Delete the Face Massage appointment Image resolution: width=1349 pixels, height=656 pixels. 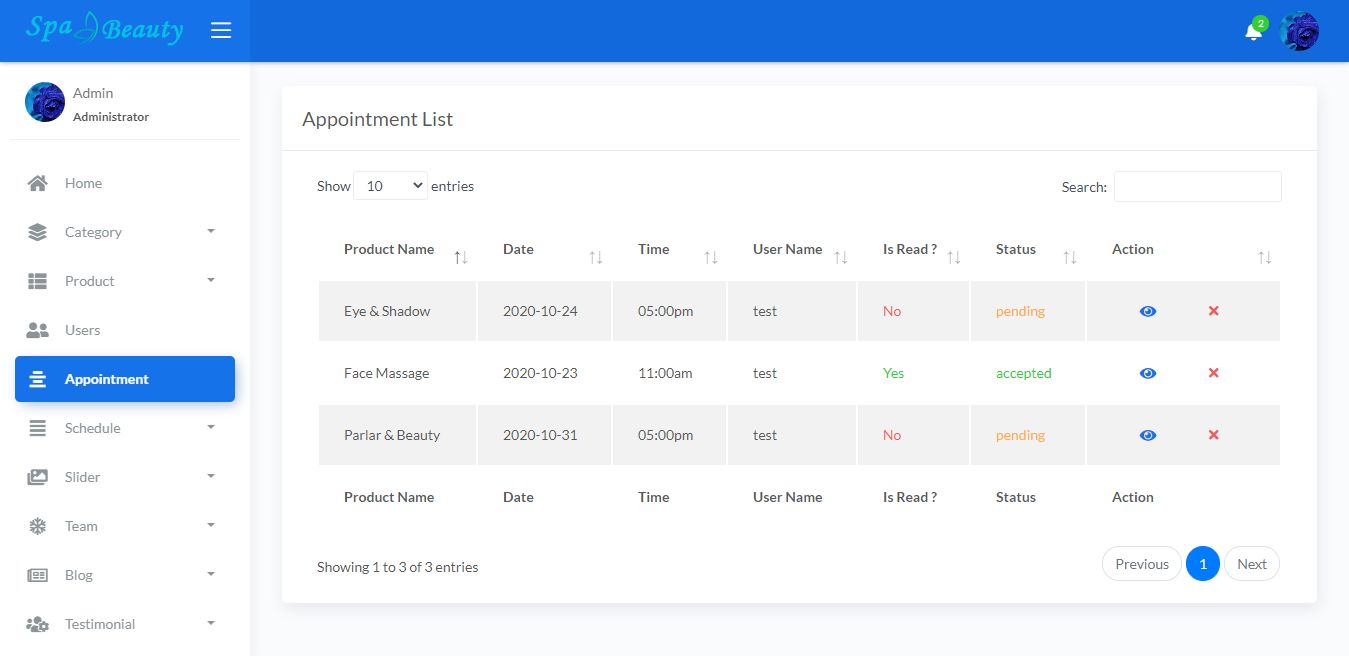point(1213,373)
